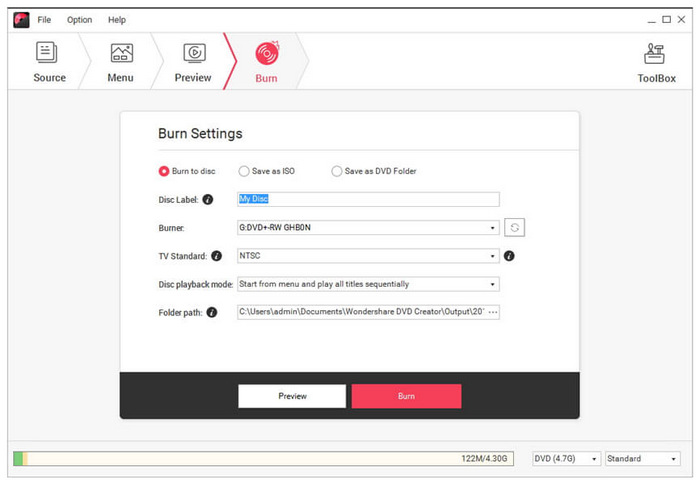
Task: Click the Burn Settings heading
Action: tap(200, 134)
